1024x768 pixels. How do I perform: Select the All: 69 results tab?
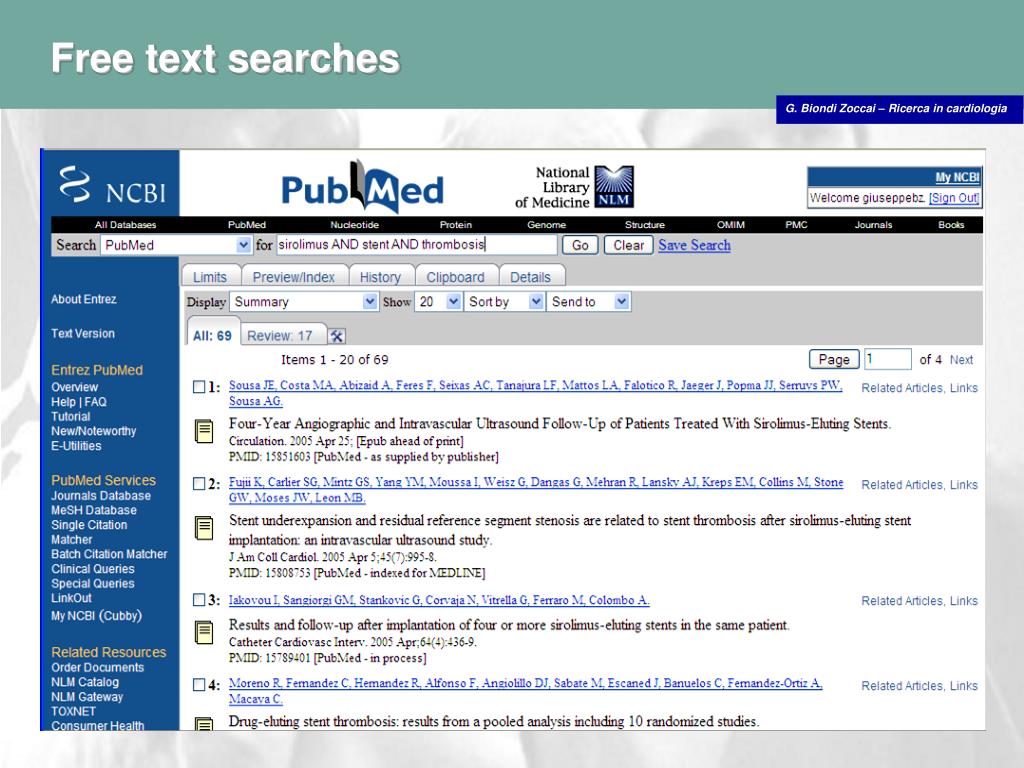point(212,336)
